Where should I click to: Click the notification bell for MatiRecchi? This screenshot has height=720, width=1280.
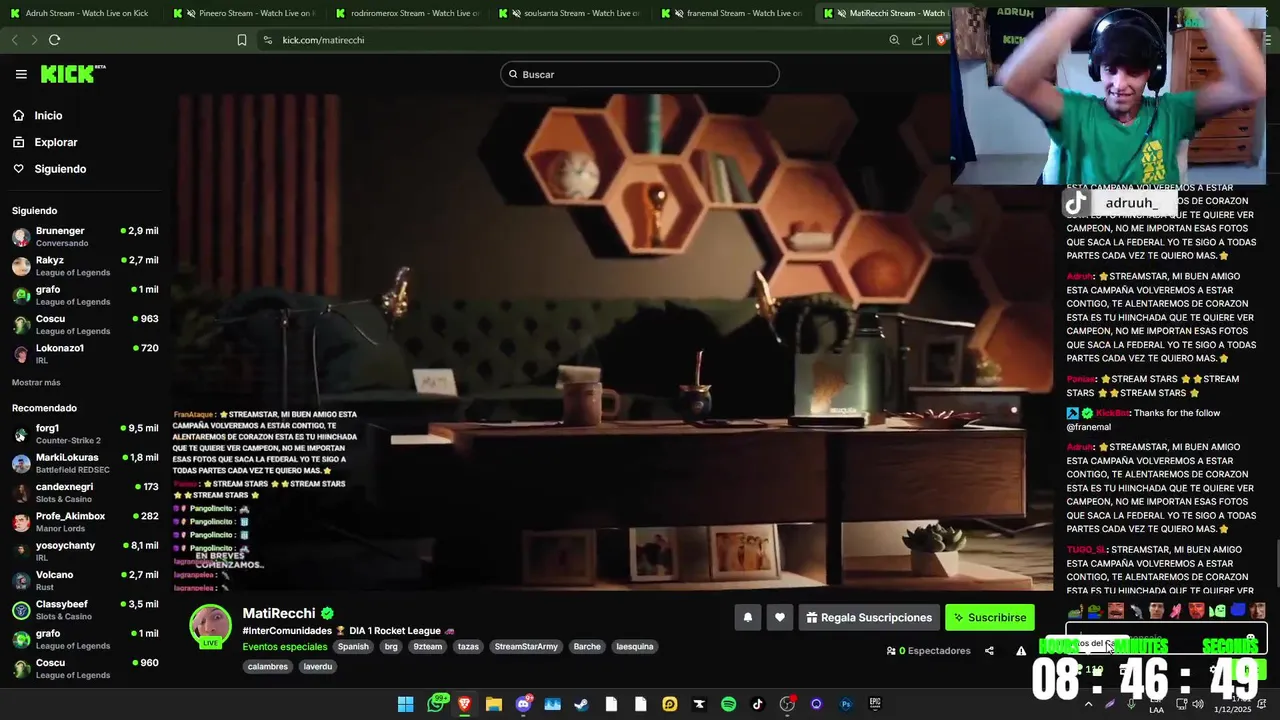pyautogui.click(x=747, y=618)
